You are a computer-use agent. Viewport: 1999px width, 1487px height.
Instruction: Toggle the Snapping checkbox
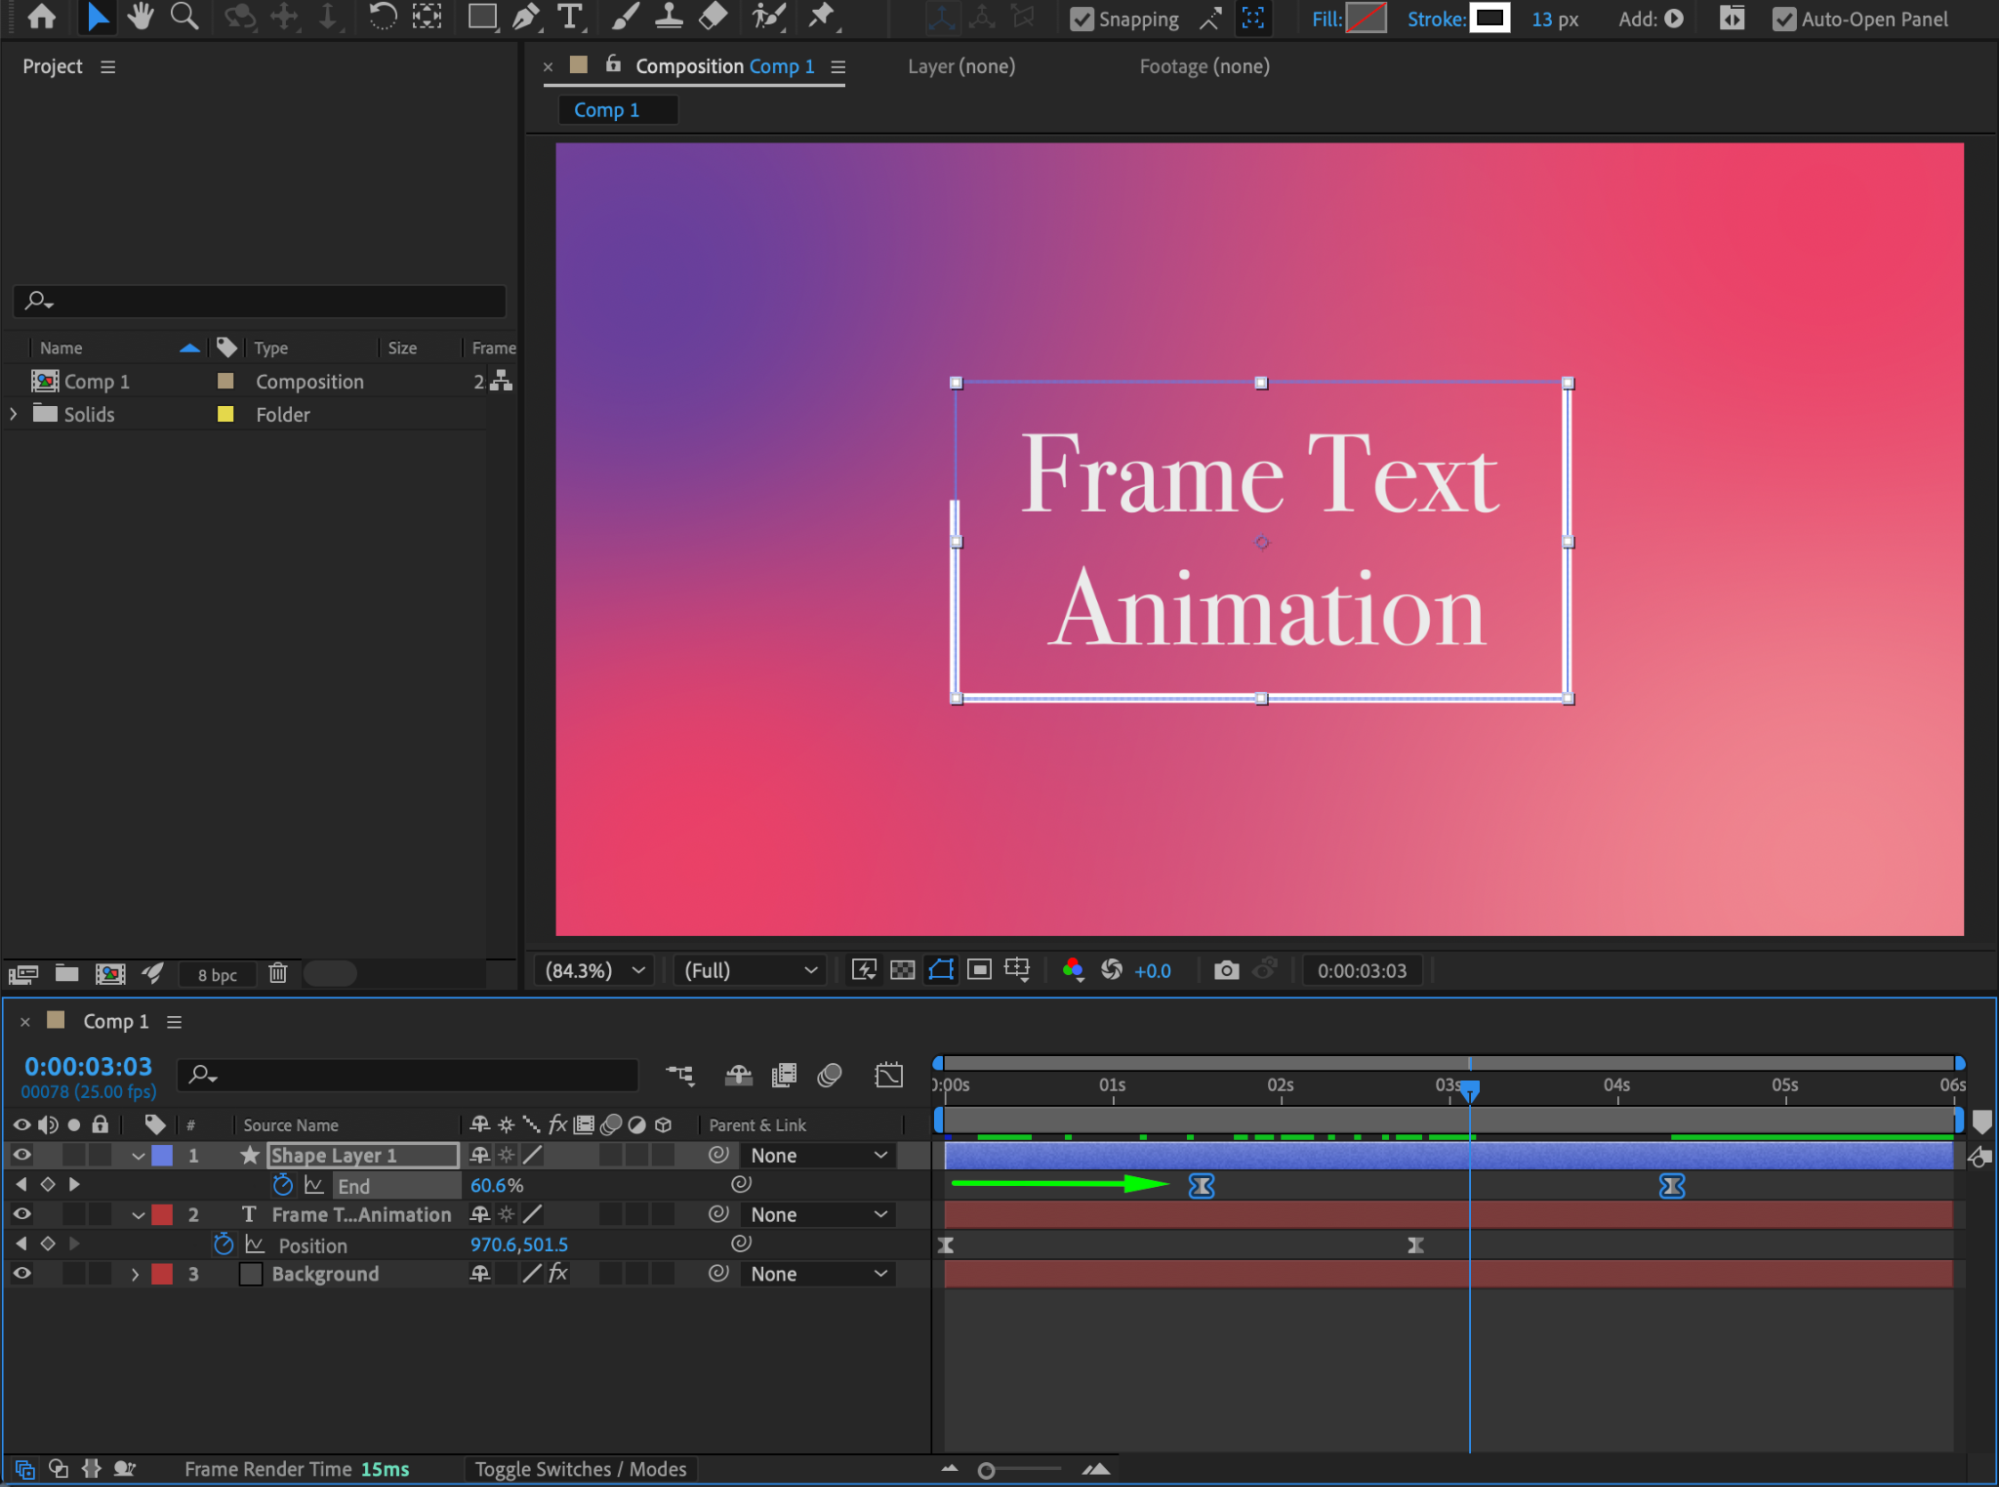pos(1082,19)
